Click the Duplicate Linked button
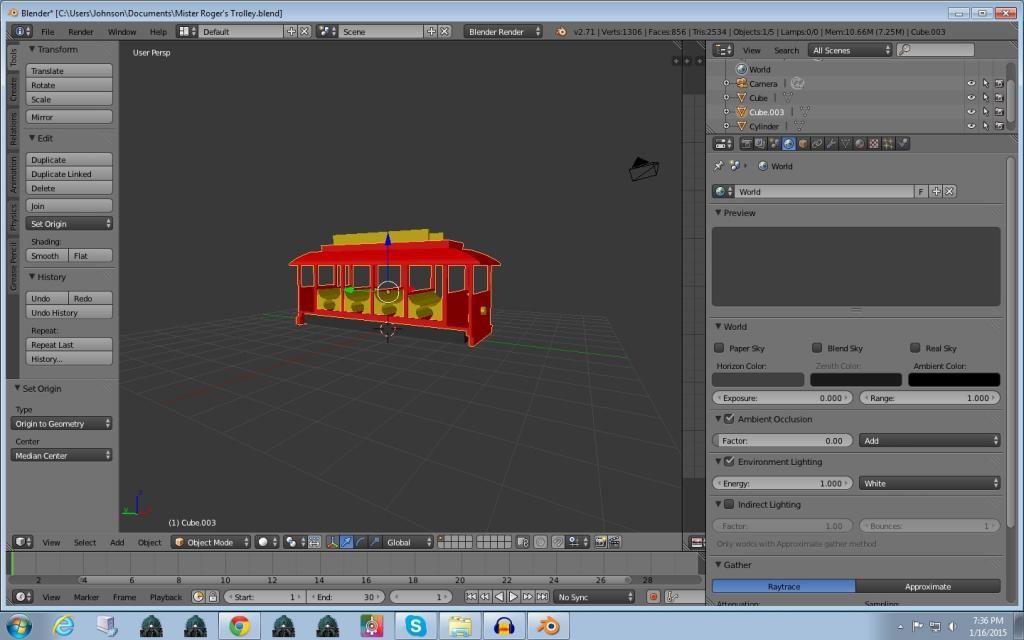1024x640 pixels. point(69,174)
